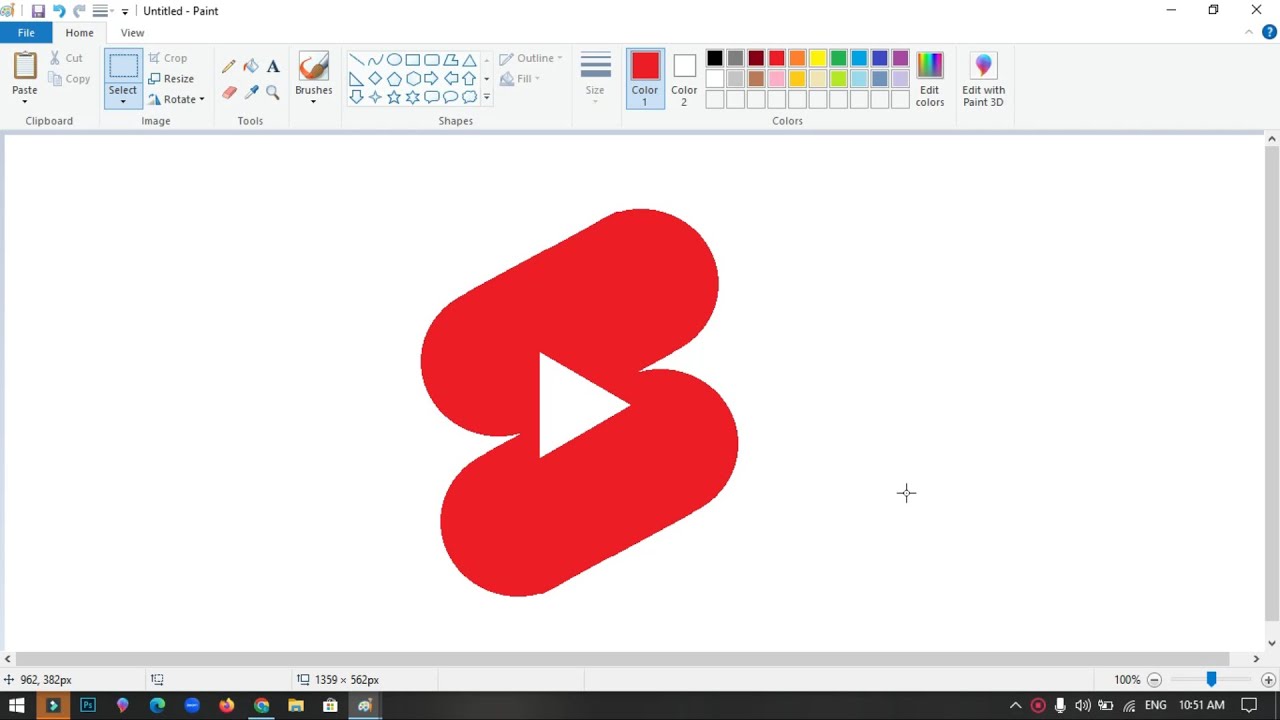
Task: Choose the Rounded rectangle shape
Action: coord(431,60)
